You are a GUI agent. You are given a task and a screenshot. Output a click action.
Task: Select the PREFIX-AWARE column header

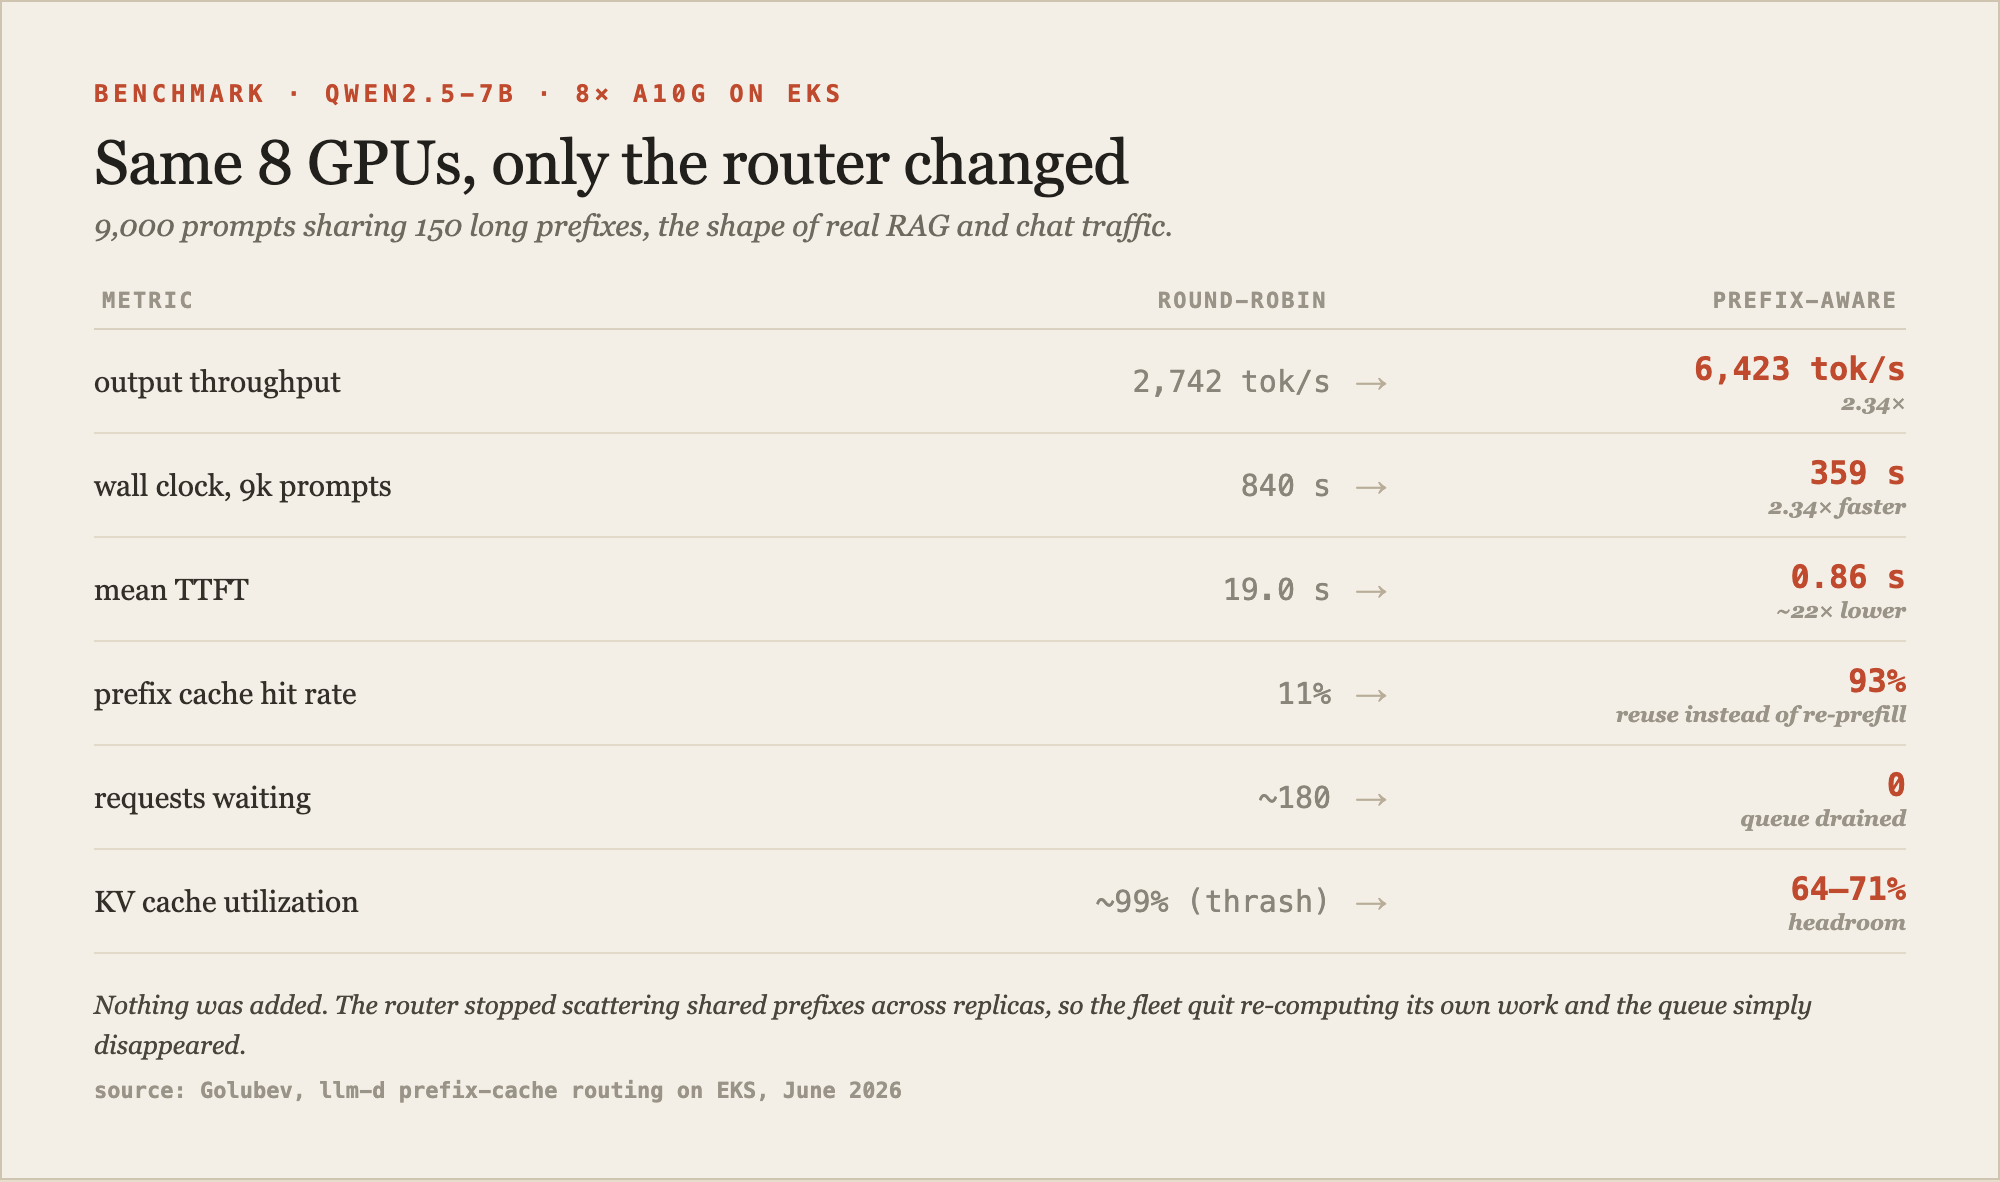point(1804,300)
